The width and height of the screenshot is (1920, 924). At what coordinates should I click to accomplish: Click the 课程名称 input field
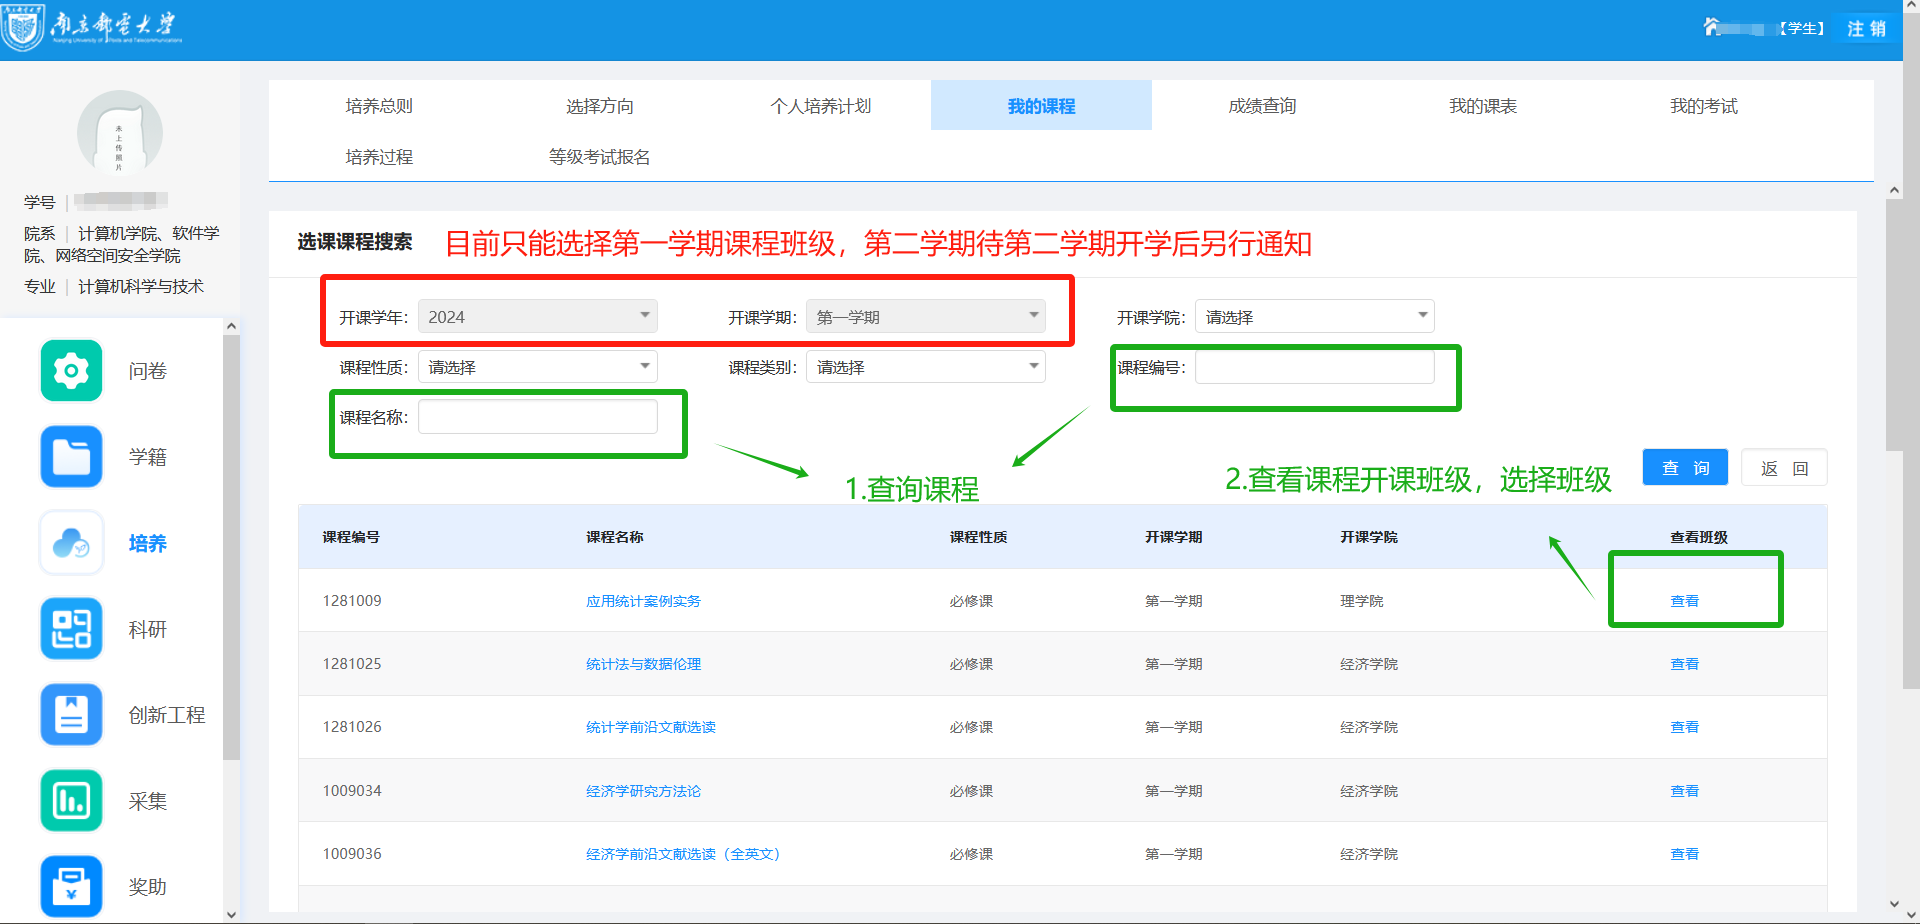(x=537, y=417)
